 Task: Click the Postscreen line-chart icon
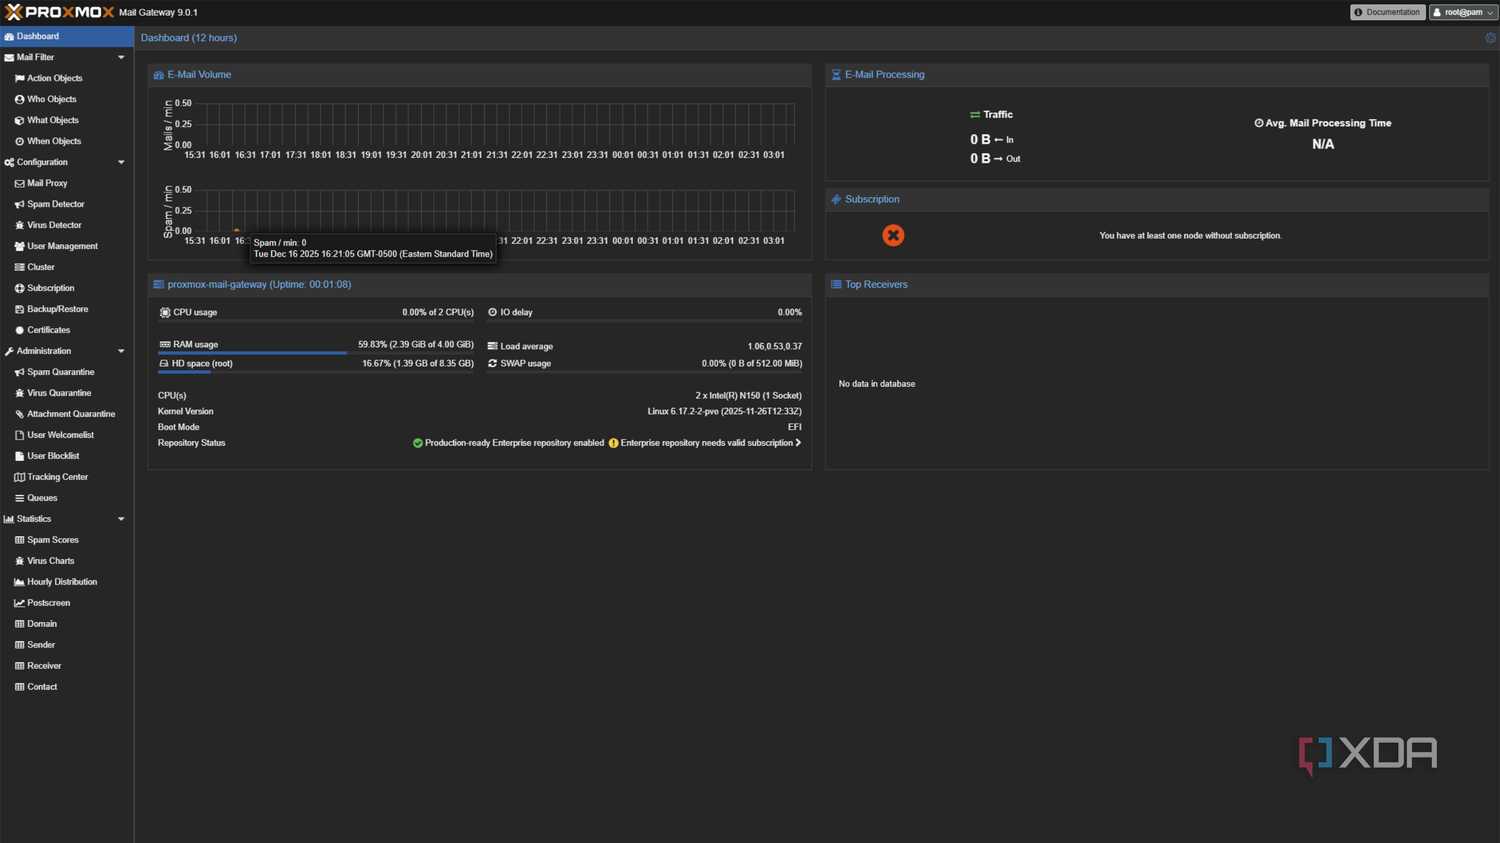19,603
